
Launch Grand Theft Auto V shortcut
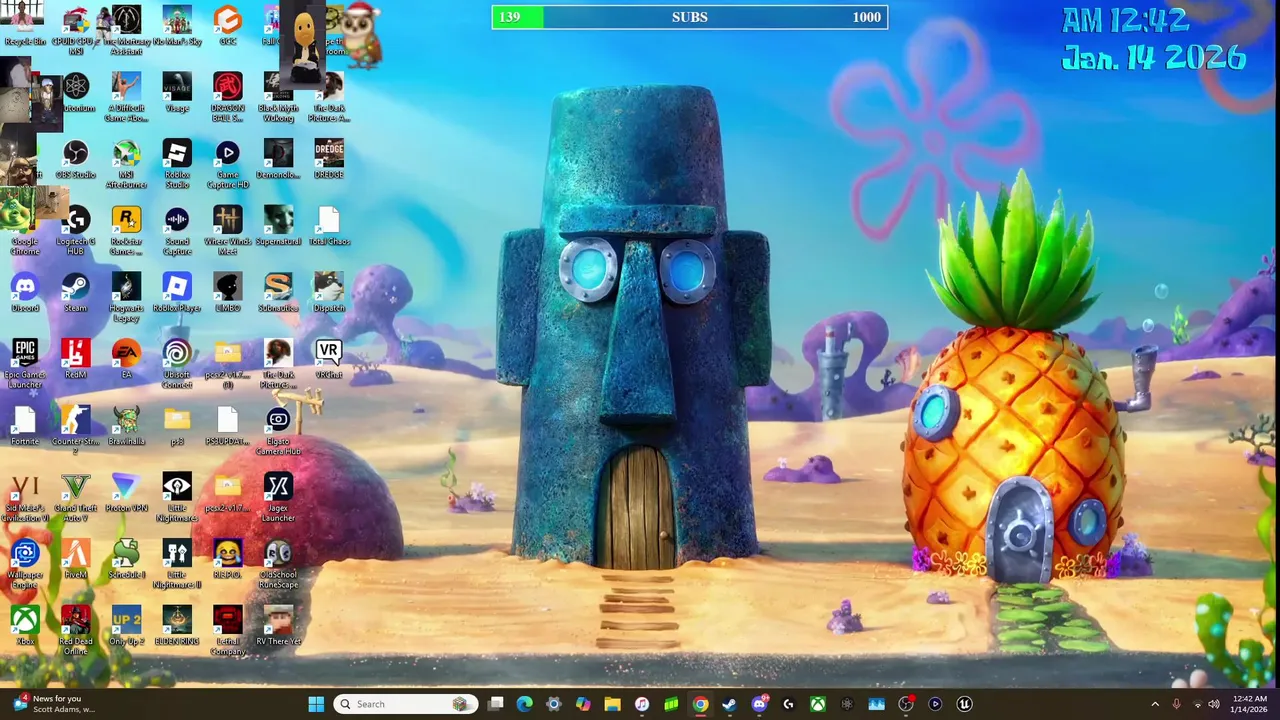point(76,497)
